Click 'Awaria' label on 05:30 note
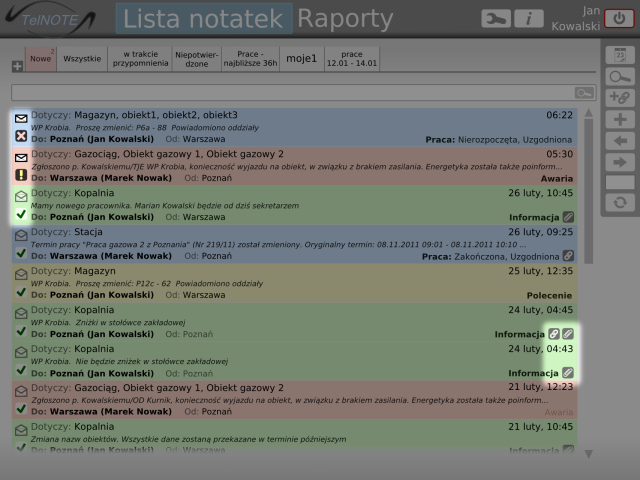 coord(557,178)
